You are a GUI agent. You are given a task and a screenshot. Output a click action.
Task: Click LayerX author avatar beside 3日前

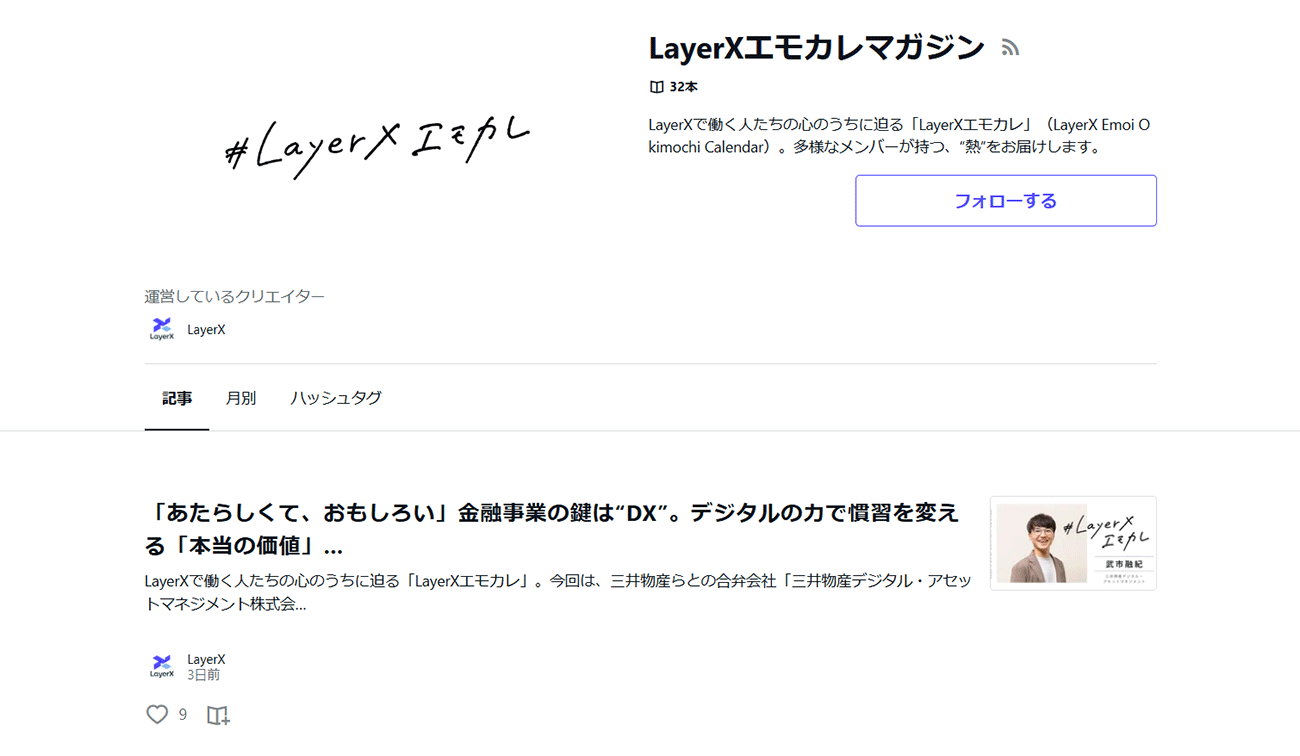162,666
